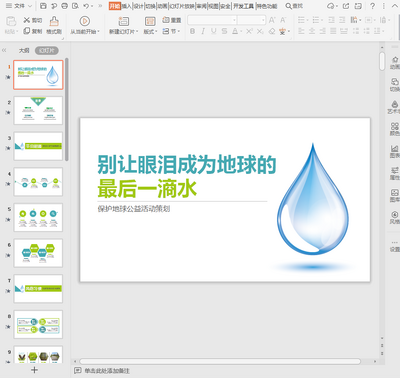Toggle the 幻灯片 thumbnail view pill
This screenshot has width=400, height=378.
pos(47,50)
